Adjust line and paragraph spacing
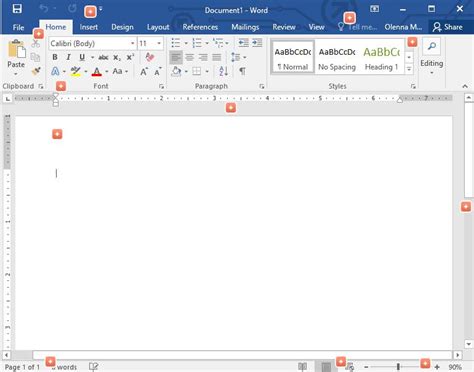 [x=236, y=57]
